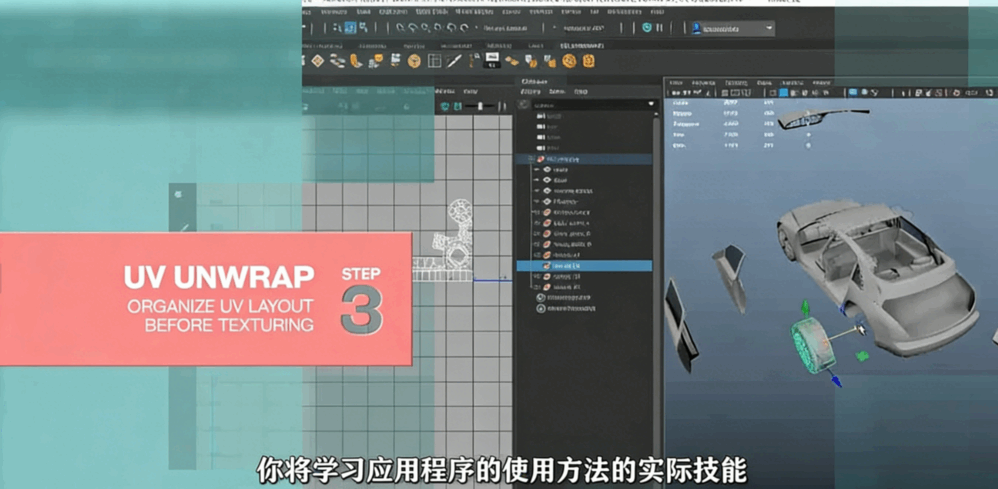
Task: Toggle the blue-highlighted selection mode icon in status line
Action: click(x=350, y=28)
